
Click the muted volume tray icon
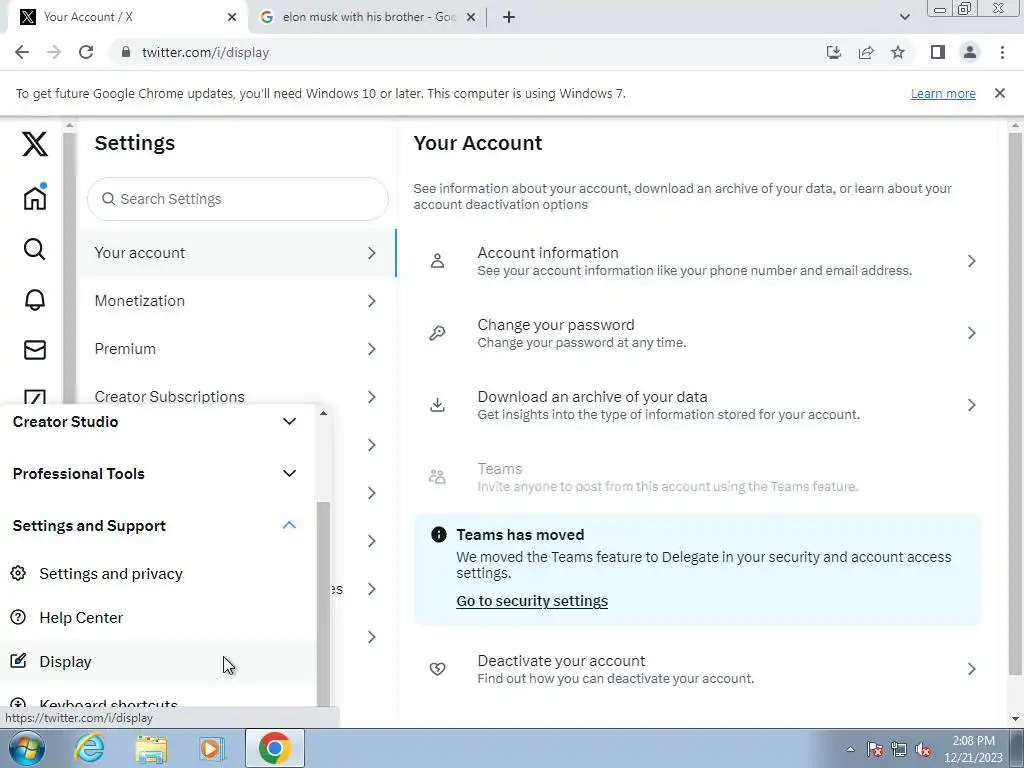point(923,750)
